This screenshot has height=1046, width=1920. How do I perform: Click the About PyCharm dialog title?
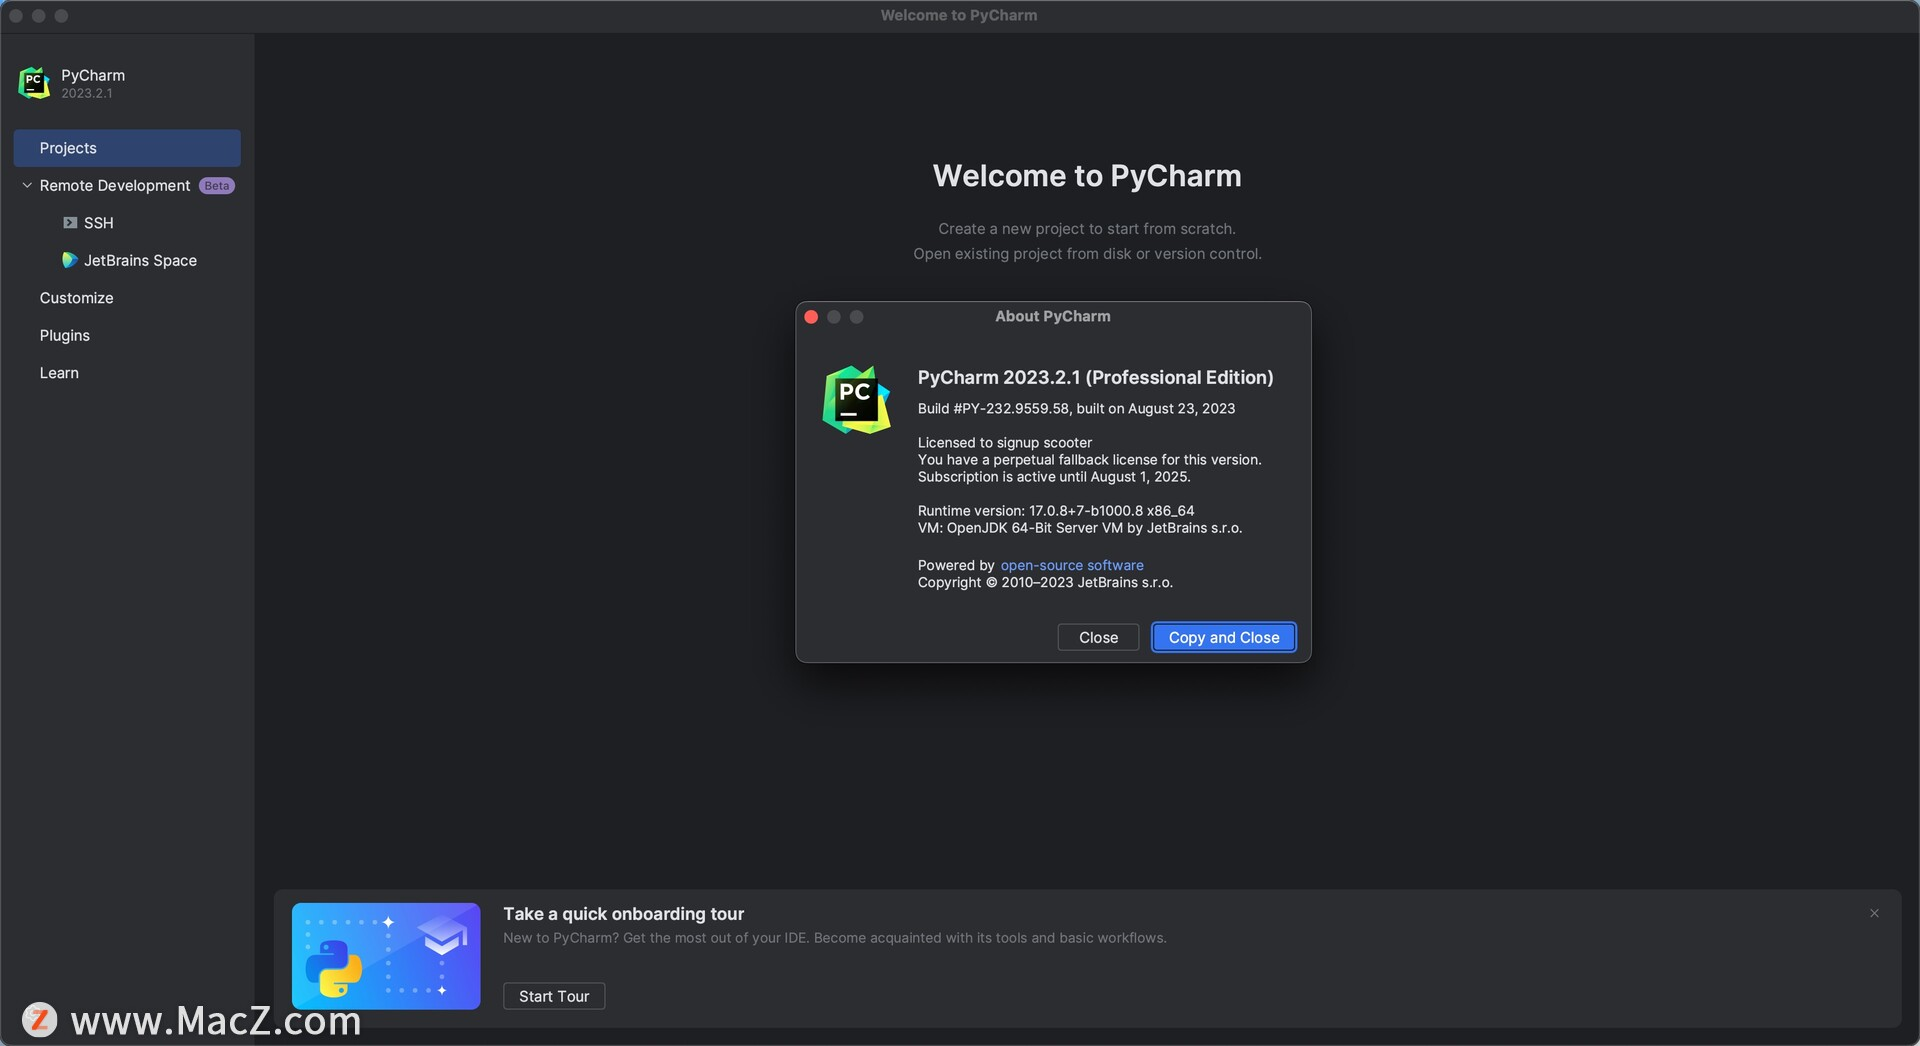tap(1052, 316)
